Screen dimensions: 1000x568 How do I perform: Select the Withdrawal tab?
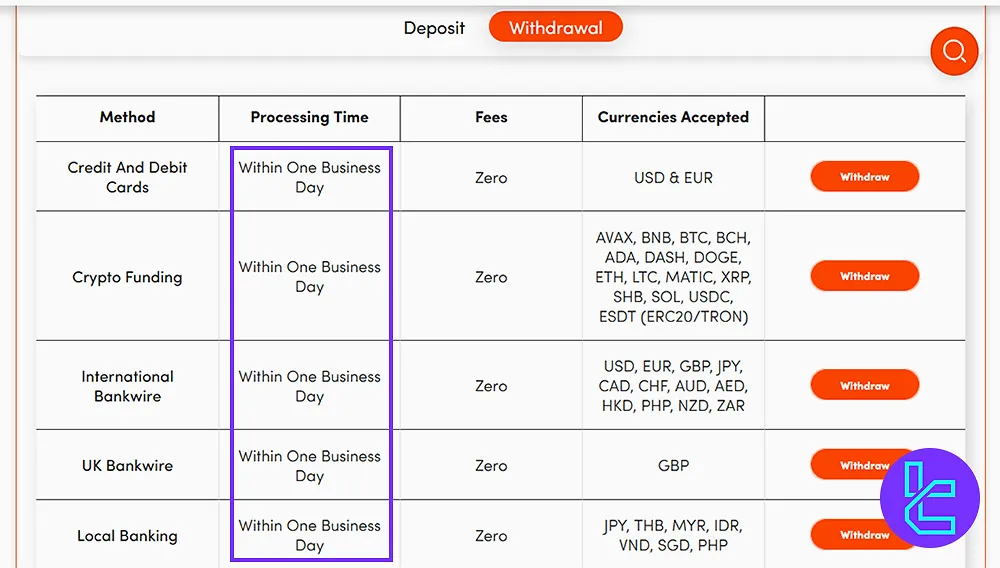click(555, 27)
